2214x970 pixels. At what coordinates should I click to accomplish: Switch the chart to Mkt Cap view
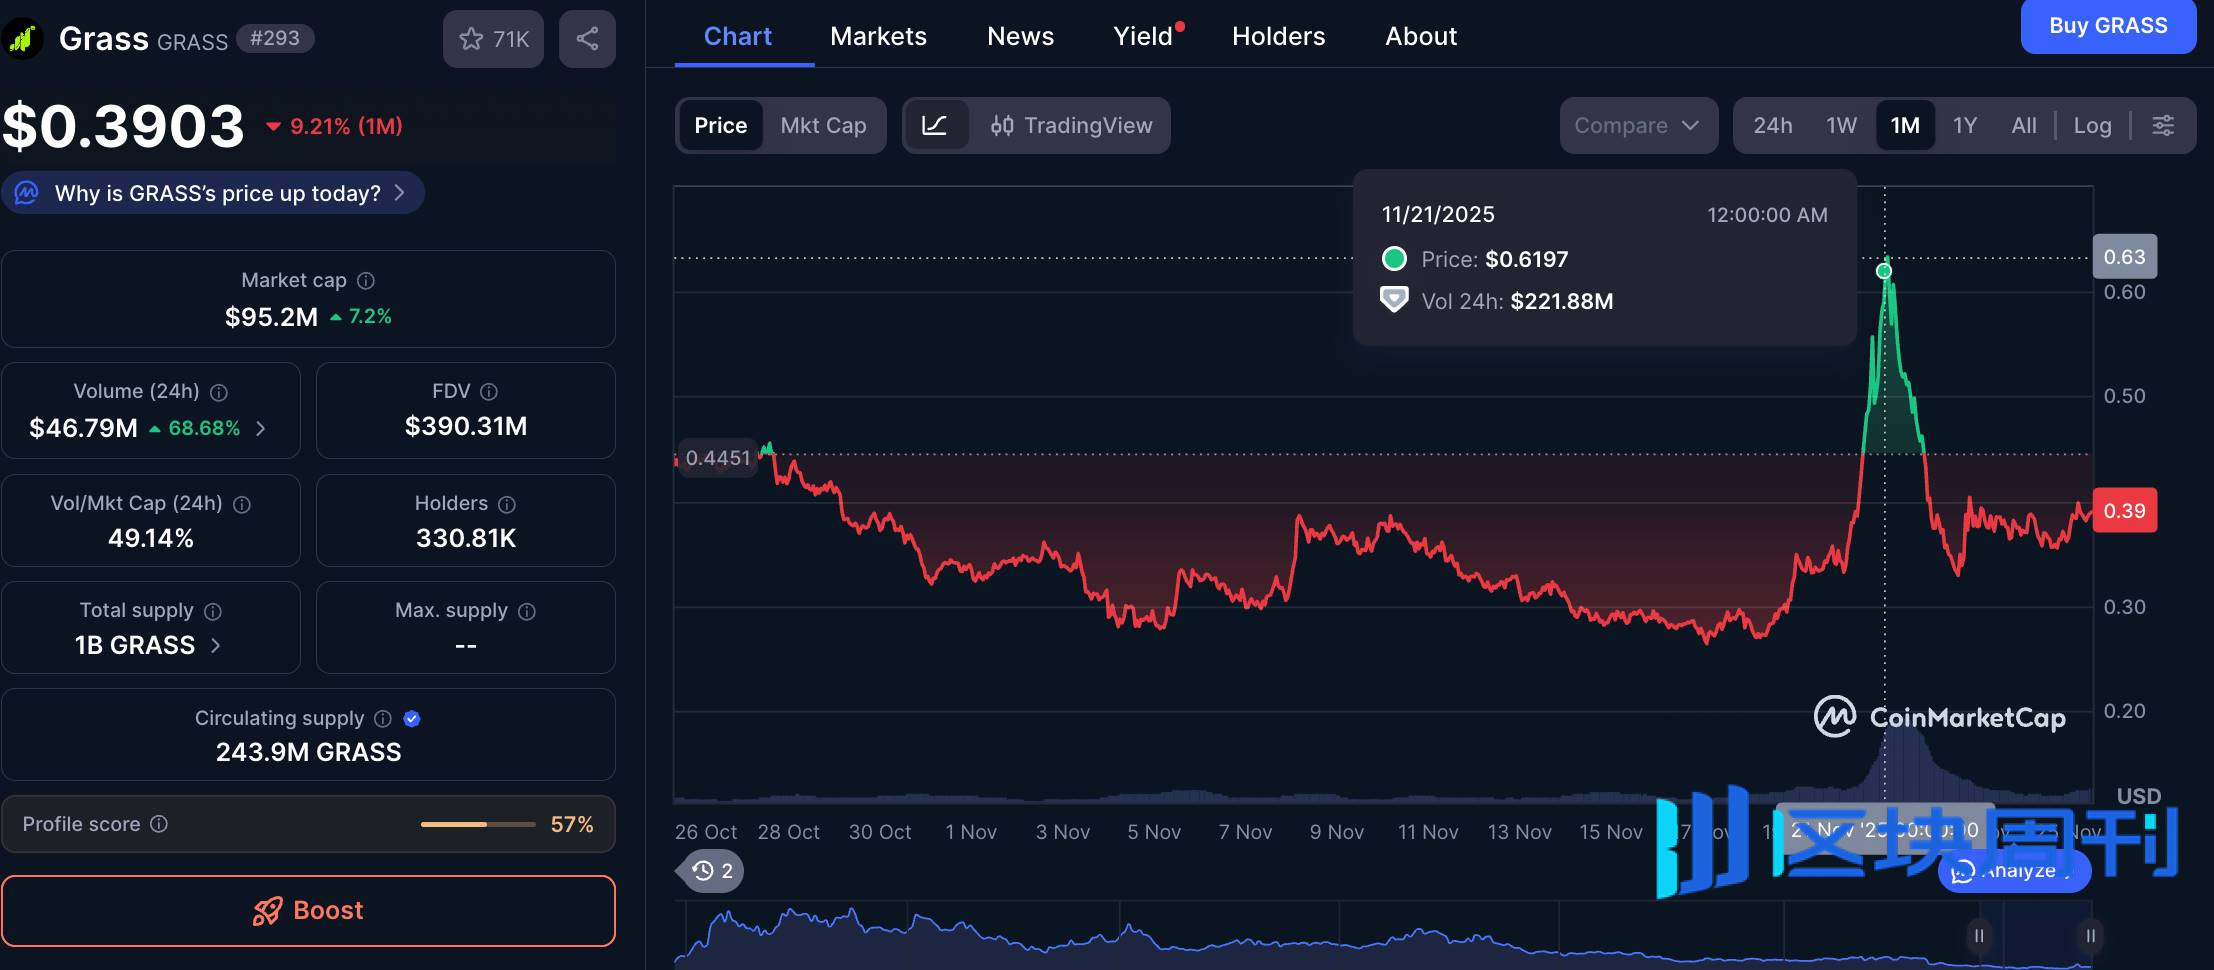[x=823, y=125]
